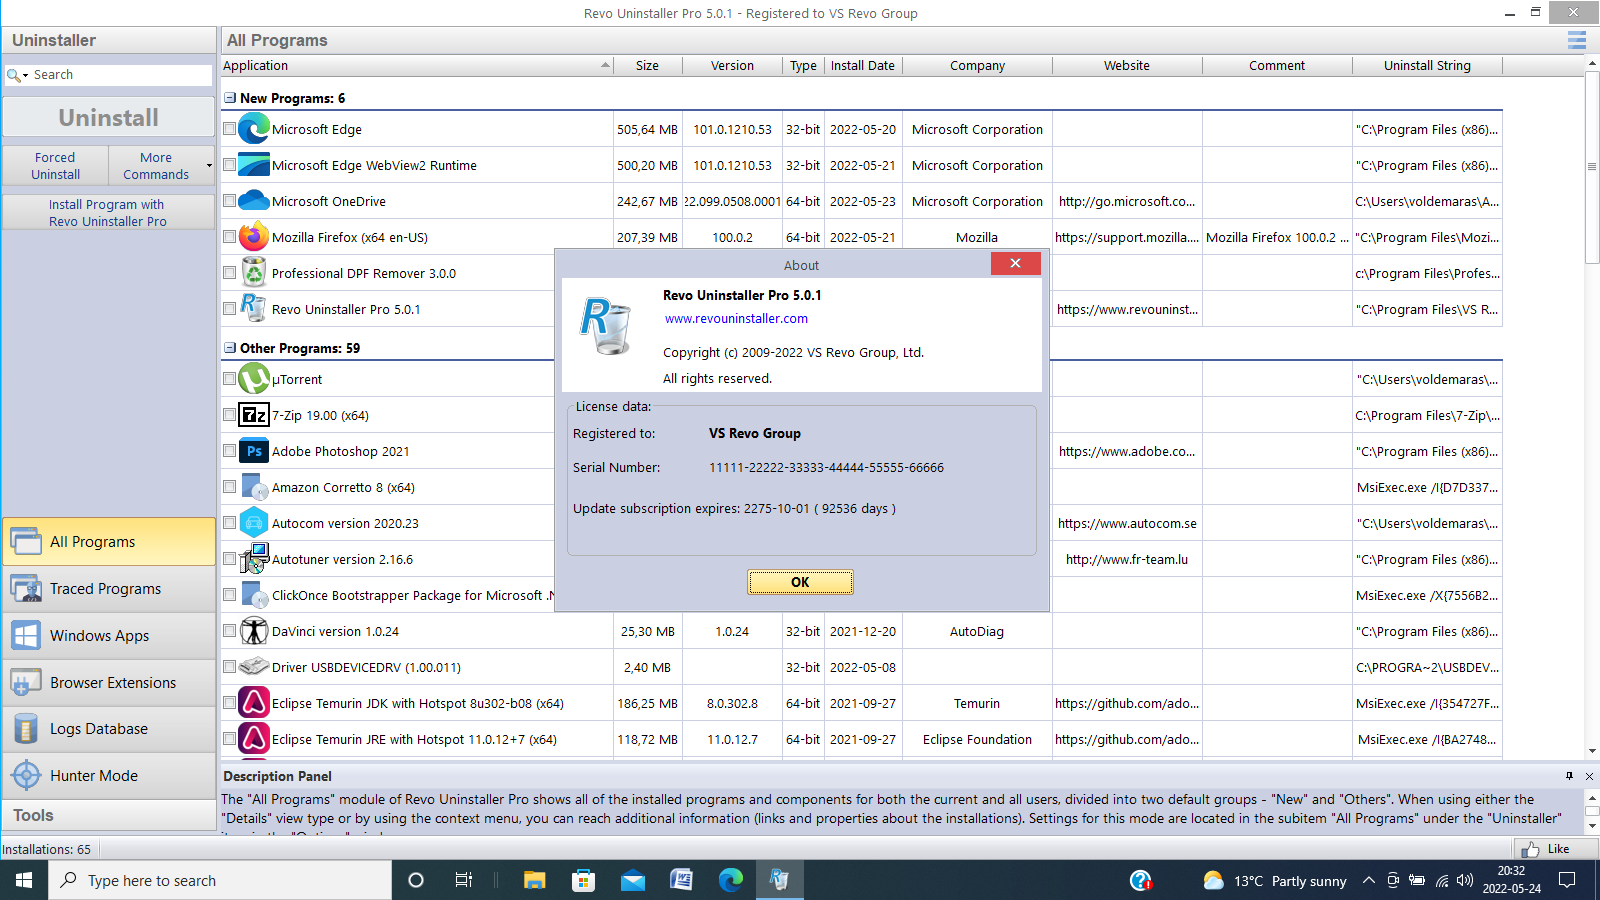Click the Driver USBDEVICEDRV icon
Viewport: 1600px width, 900px height.
[x=254, y=667]
